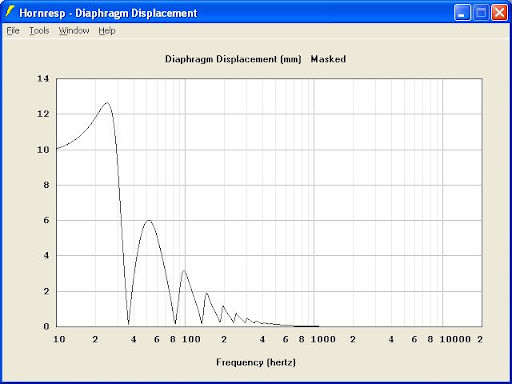Click the 14 value on vertical axis
Image resolution: width=512 pixels, height=384 pixels.
[x=43, y=79]
